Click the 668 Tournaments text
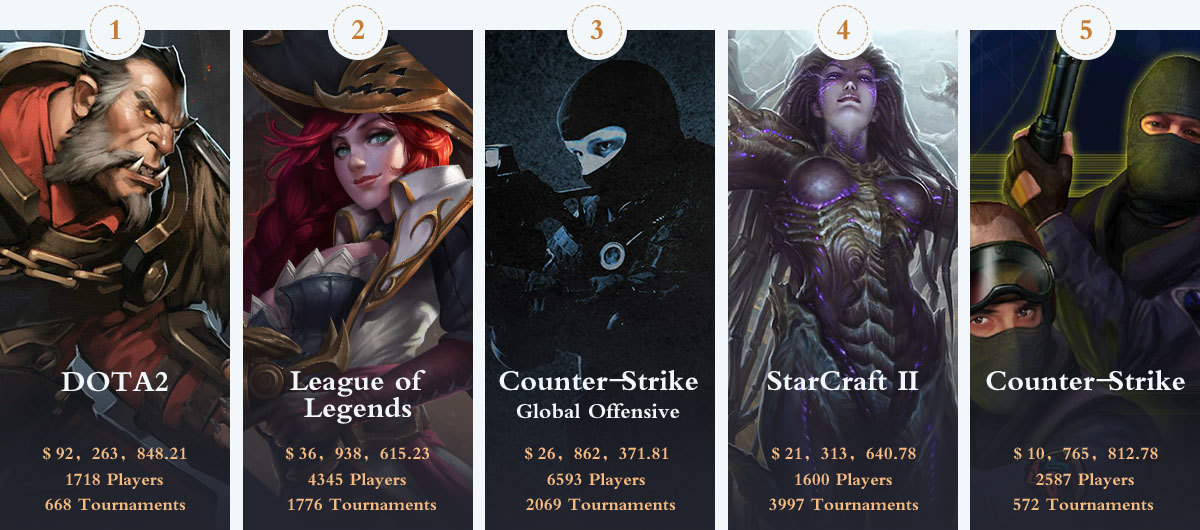The image size is (1200, 530). click(x=115, y=505)
